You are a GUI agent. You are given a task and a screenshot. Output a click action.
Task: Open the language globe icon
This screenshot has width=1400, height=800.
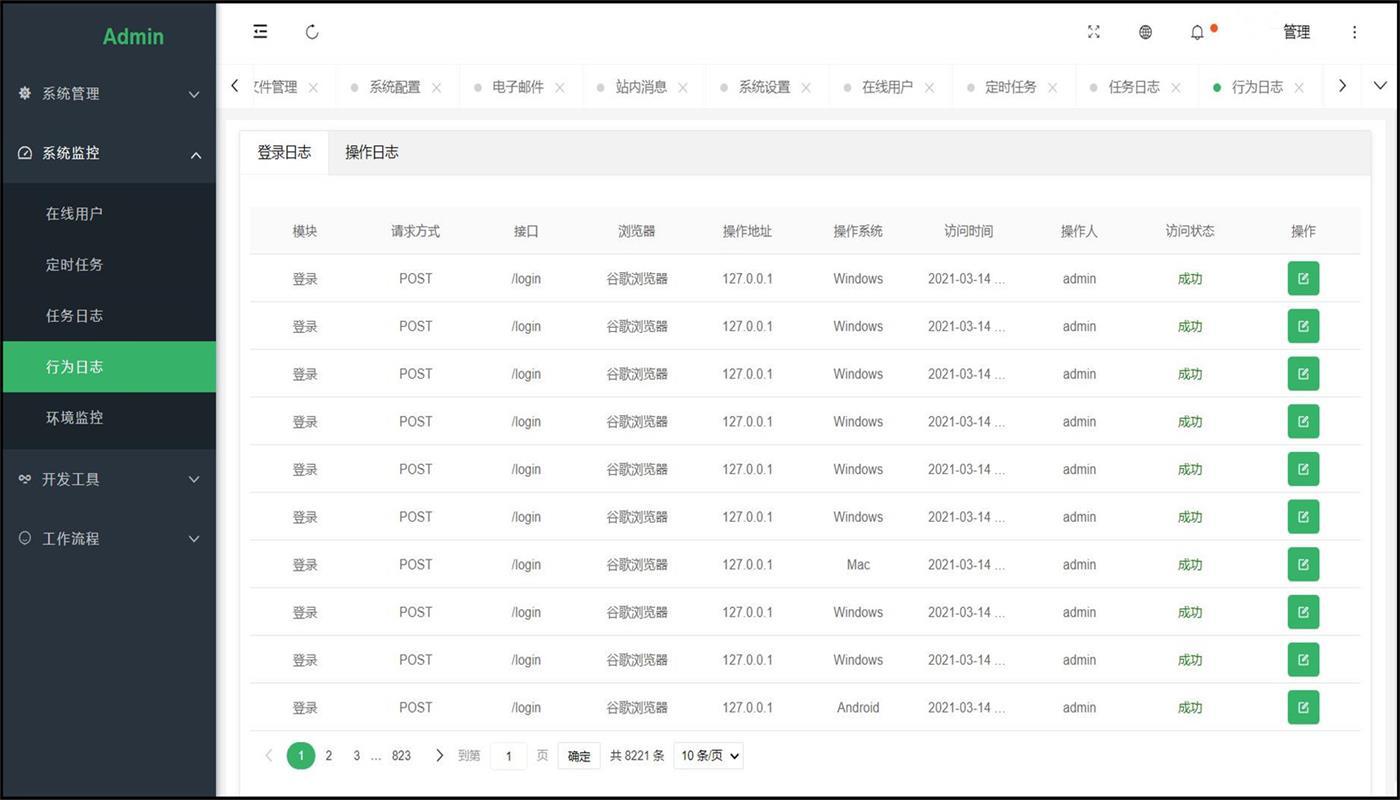1145,32
